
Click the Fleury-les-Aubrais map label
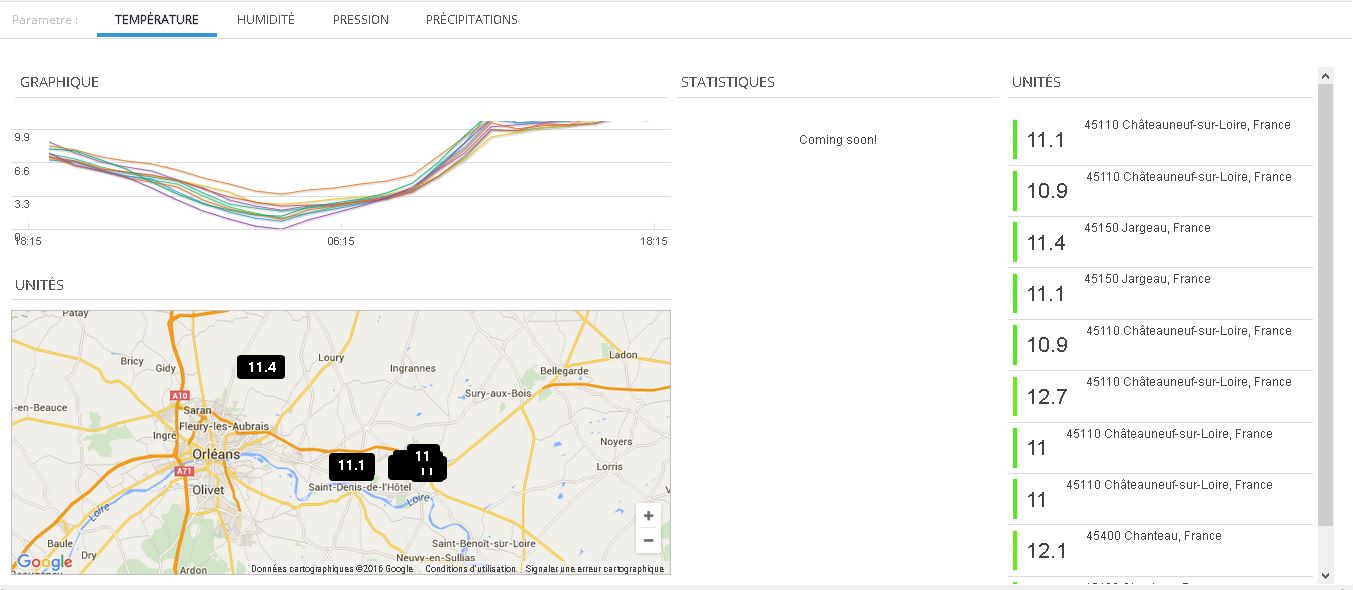click(223, 426)
